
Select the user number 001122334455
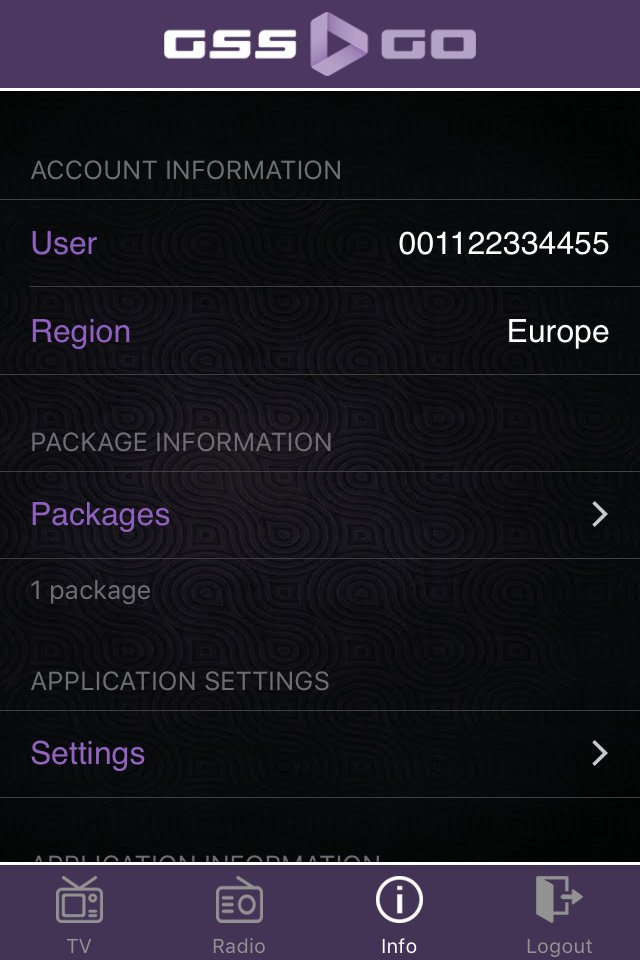[x=503, y=243]
